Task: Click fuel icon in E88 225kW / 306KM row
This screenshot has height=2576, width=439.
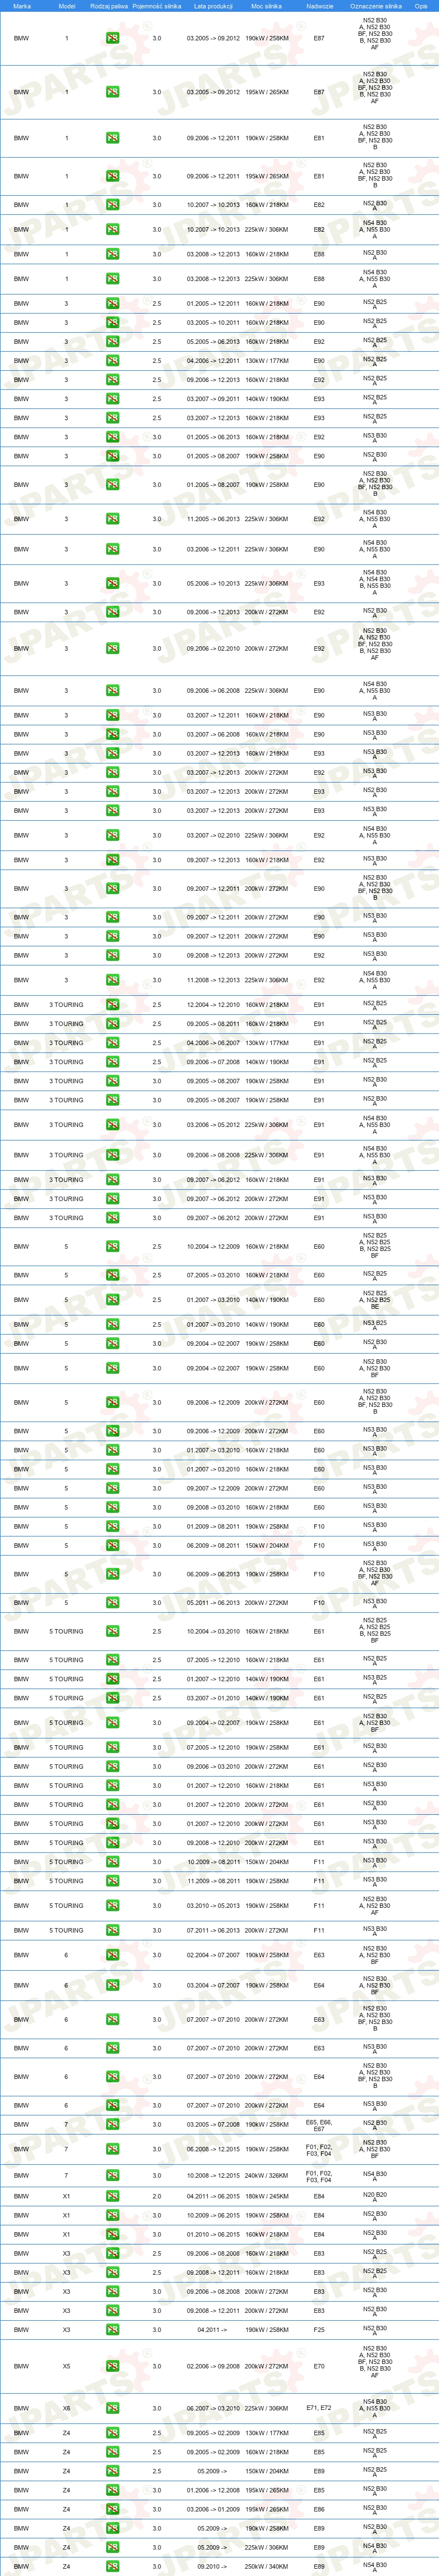Action: click(x=112, y=279)
